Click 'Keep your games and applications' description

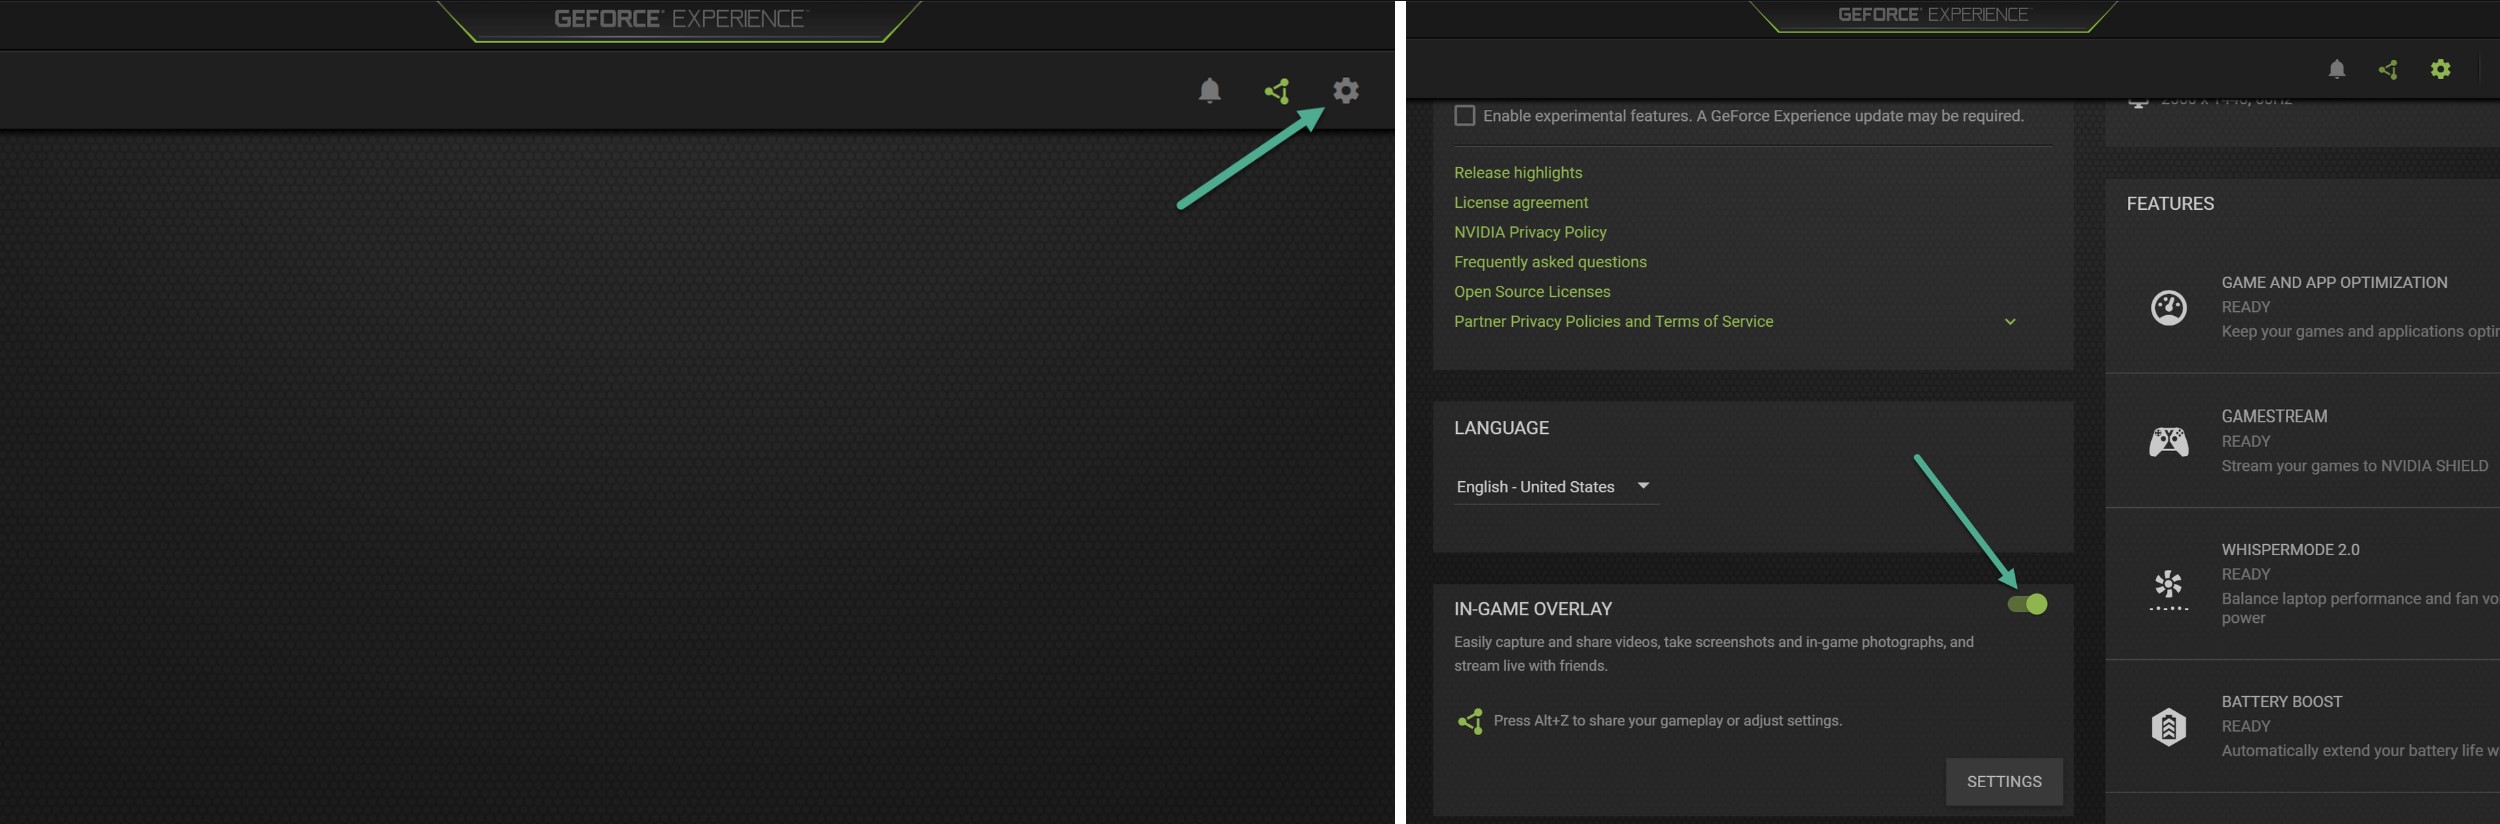click(2360, 332)
